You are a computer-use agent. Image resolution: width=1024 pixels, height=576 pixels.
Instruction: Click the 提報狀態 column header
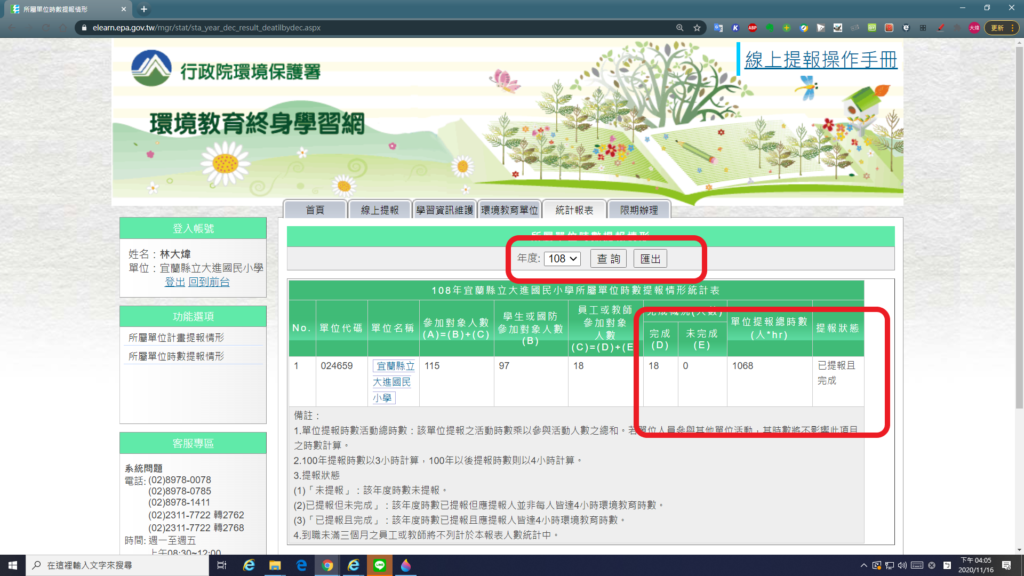coord(837,328)
